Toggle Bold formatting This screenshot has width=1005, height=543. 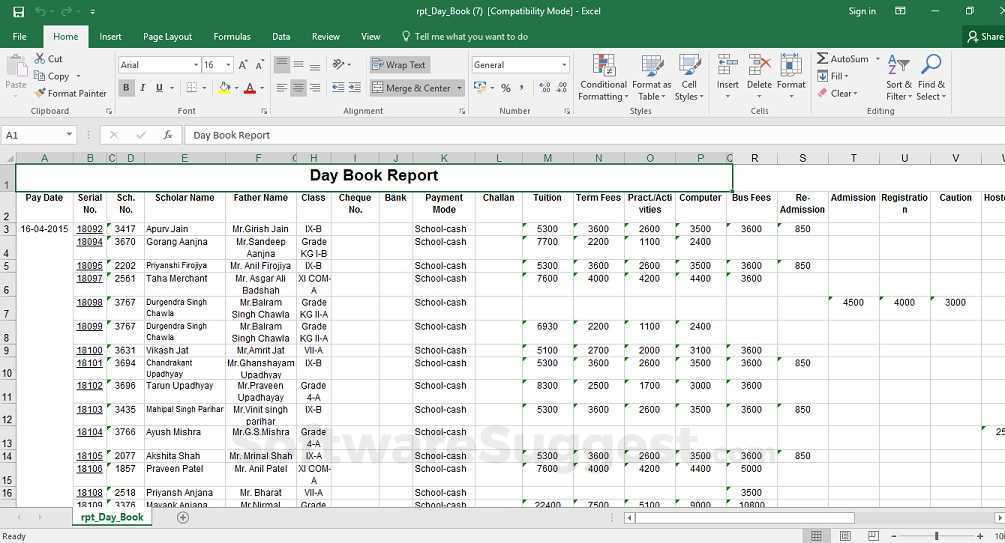[126, 88]
